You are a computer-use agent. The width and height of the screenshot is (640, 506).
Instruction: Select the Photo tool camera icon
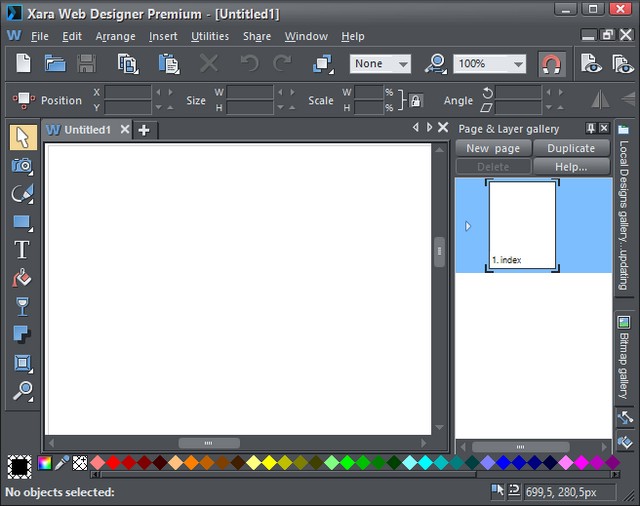pos(22,165)
